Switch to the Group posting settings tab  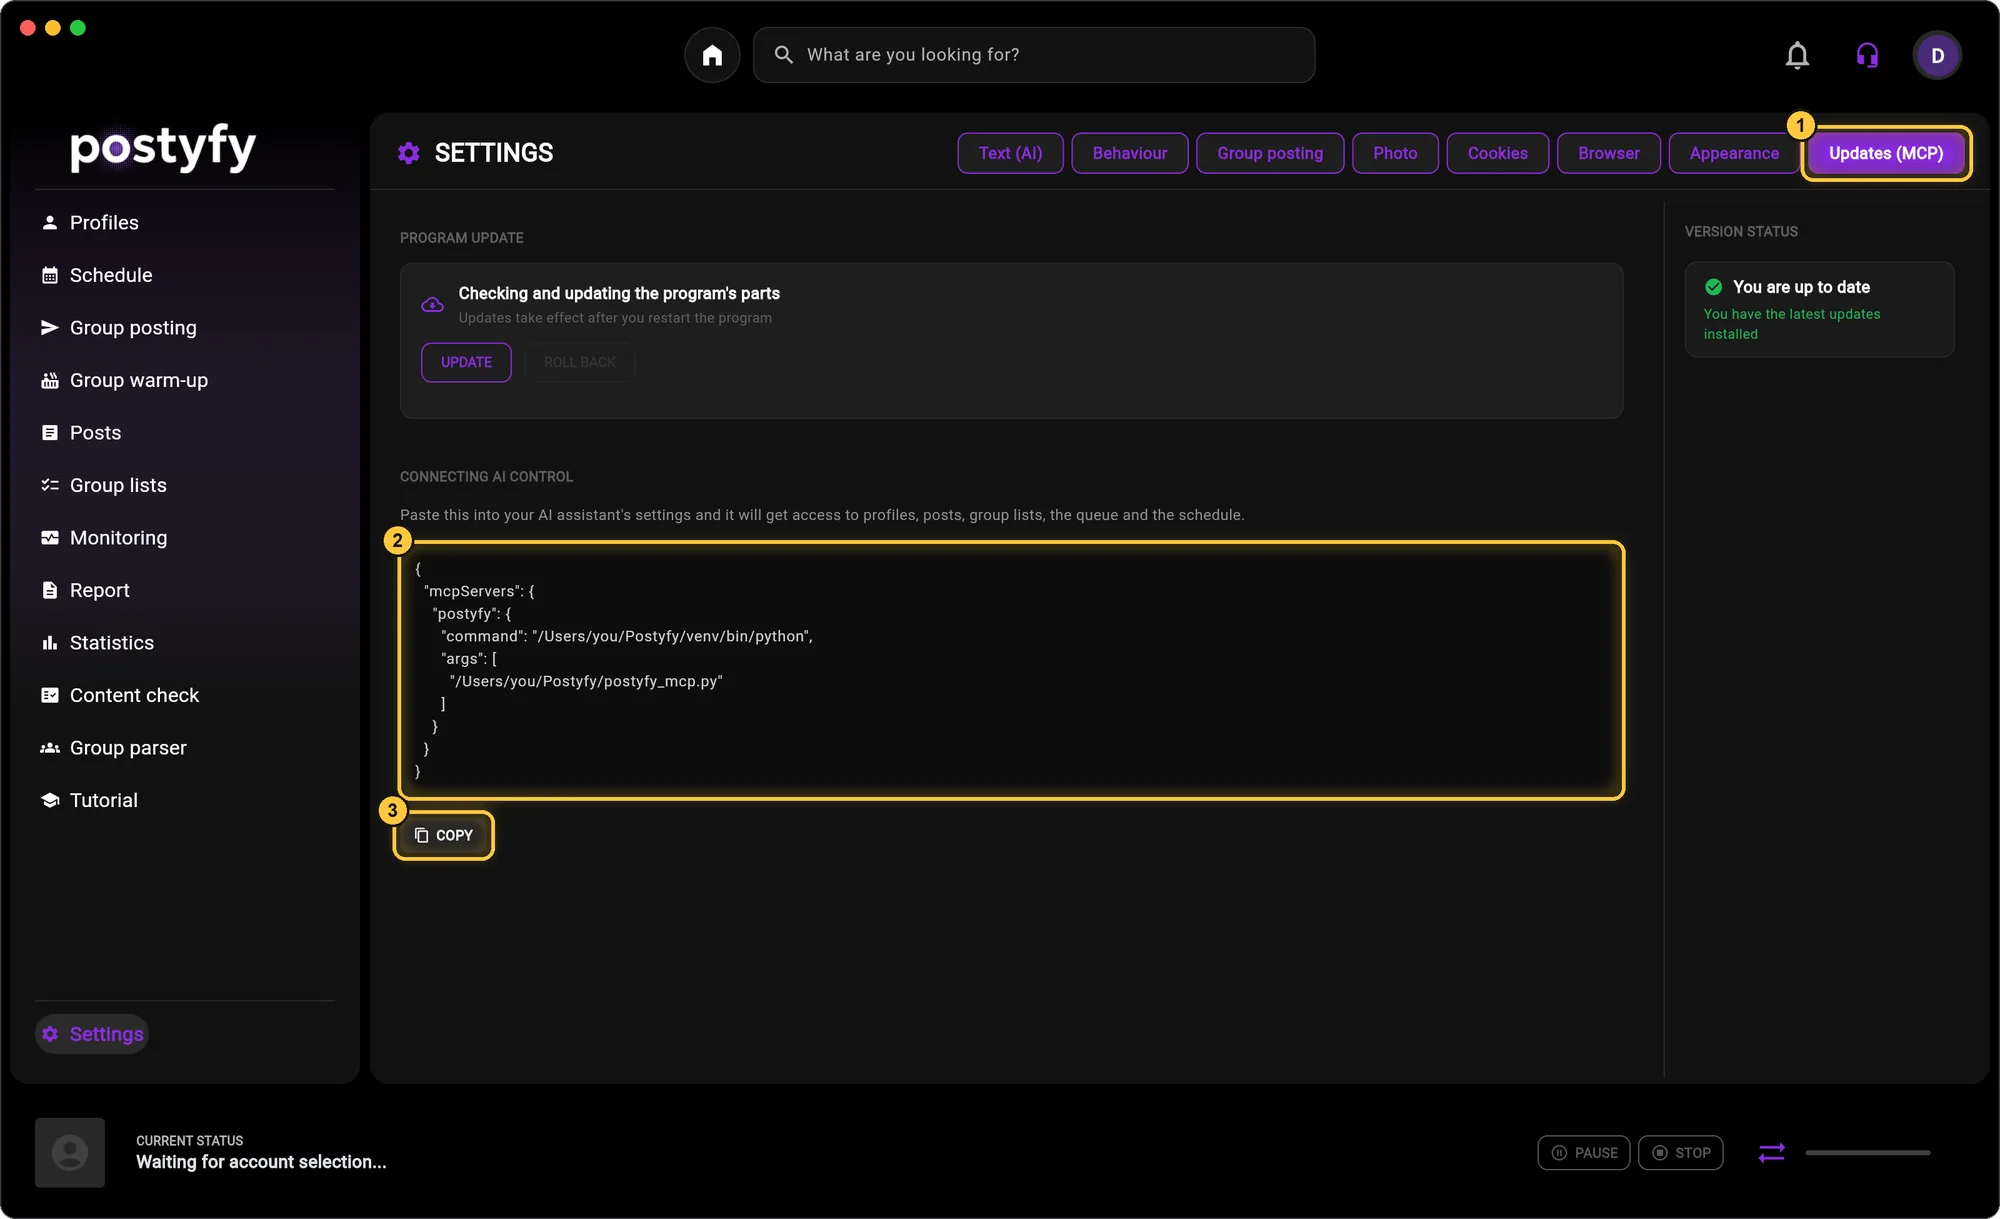[x=1269, y=153]
